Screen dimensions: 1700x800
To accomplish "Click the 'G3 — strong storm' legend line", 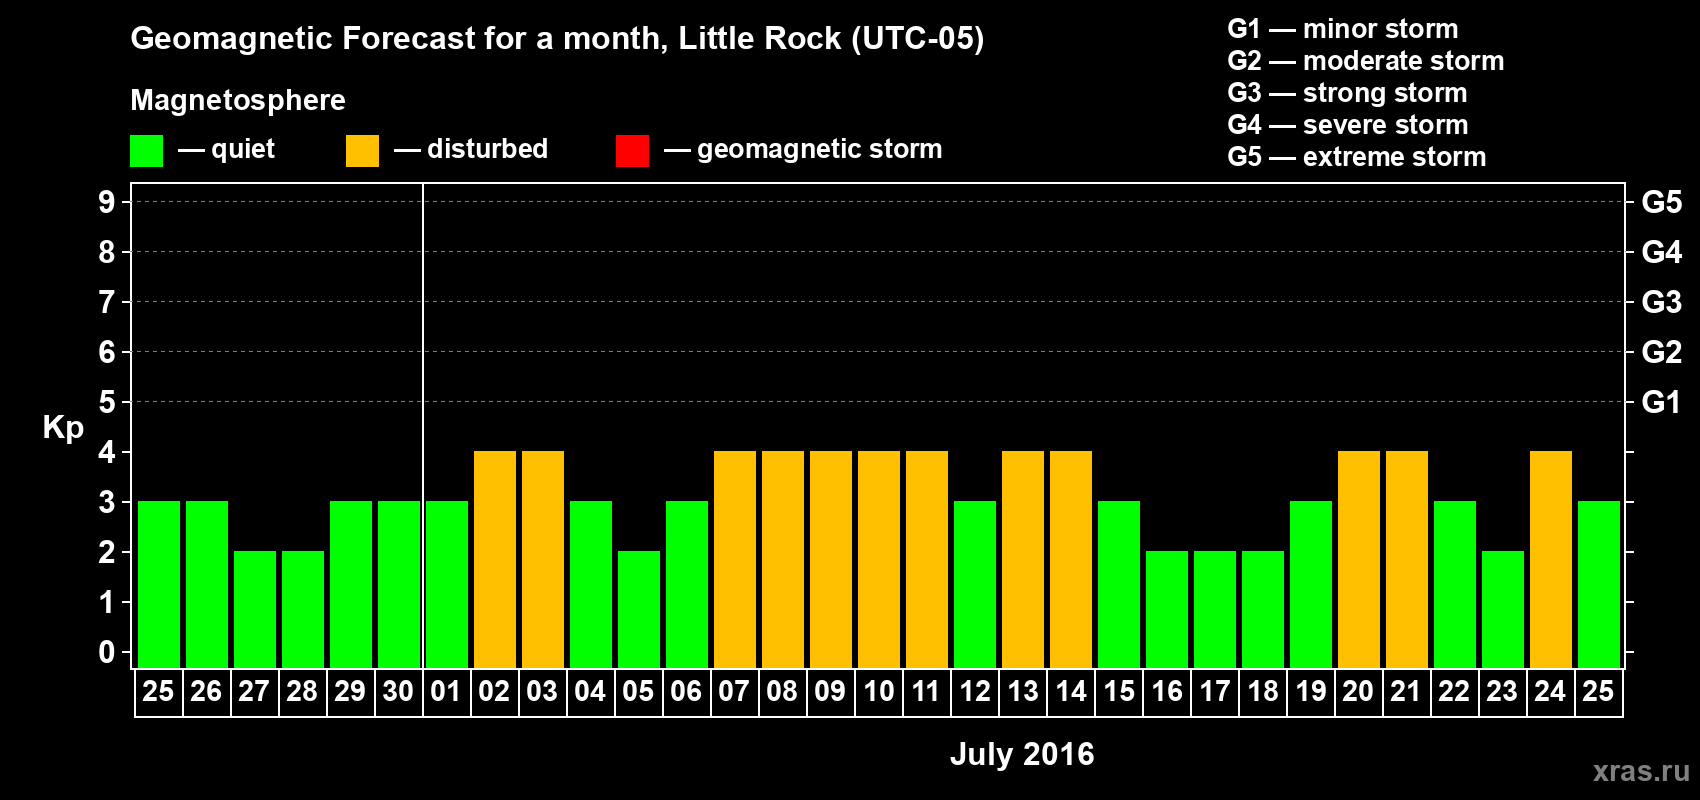I will [1347, 93].
